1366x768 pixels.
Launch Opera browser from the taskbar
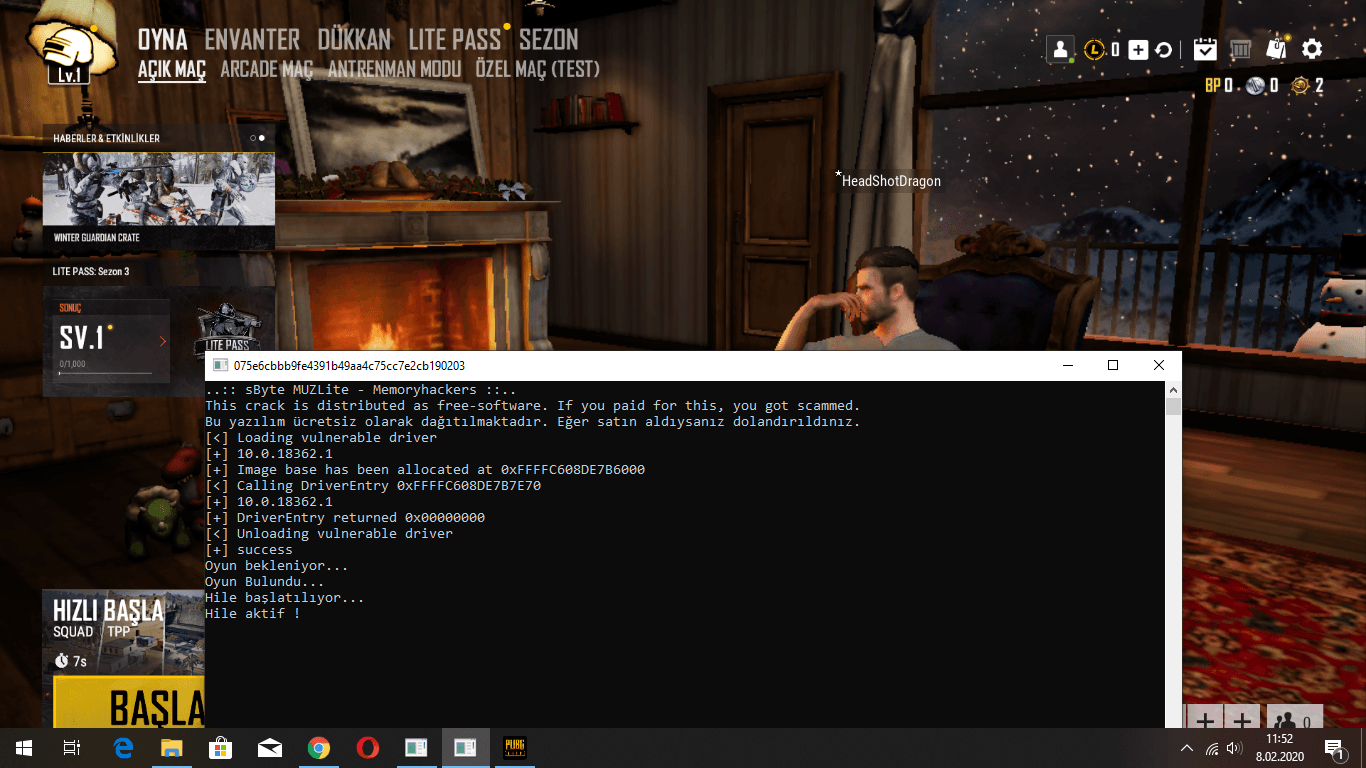pos(368,748)
